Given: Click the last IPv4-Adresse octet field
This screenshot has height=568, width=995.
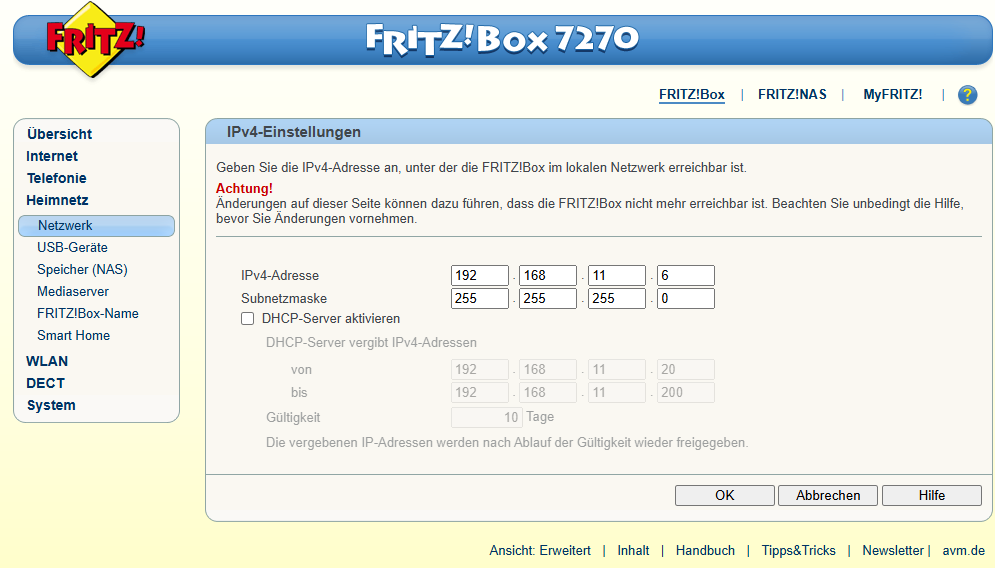Looking at the screenshot, I should click(x=685, y=276).
